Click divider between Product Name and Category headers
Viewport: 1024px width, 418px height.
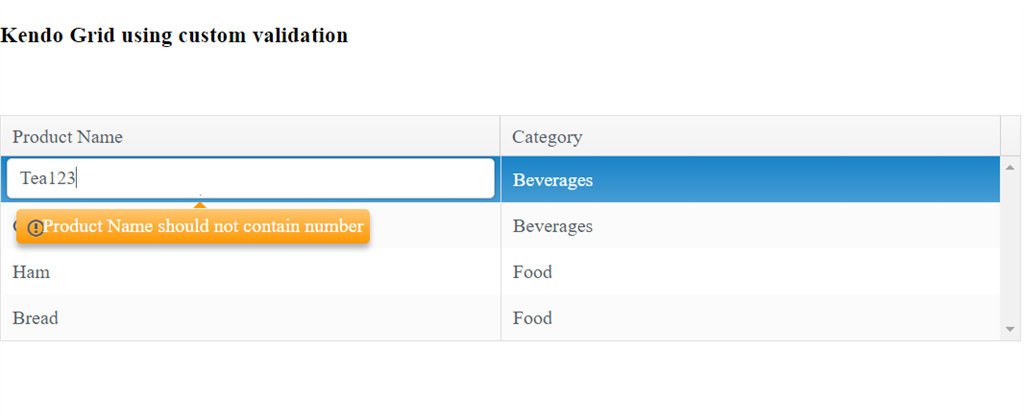[x=500, y=136]
